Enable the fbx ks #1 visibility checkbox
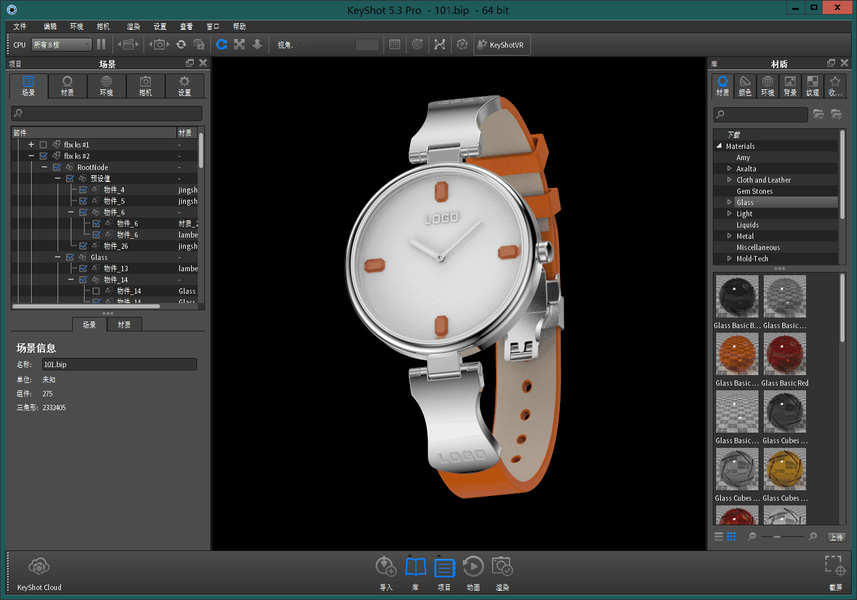The image size is (857, 600). tap(43, 145)
